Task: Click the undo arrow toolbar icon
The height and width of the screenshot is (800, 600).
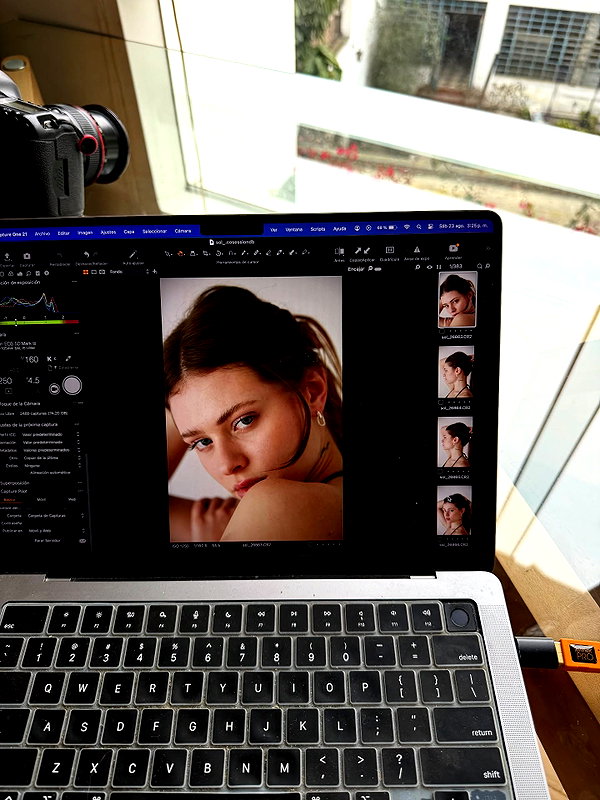Action: coord(87,255)
